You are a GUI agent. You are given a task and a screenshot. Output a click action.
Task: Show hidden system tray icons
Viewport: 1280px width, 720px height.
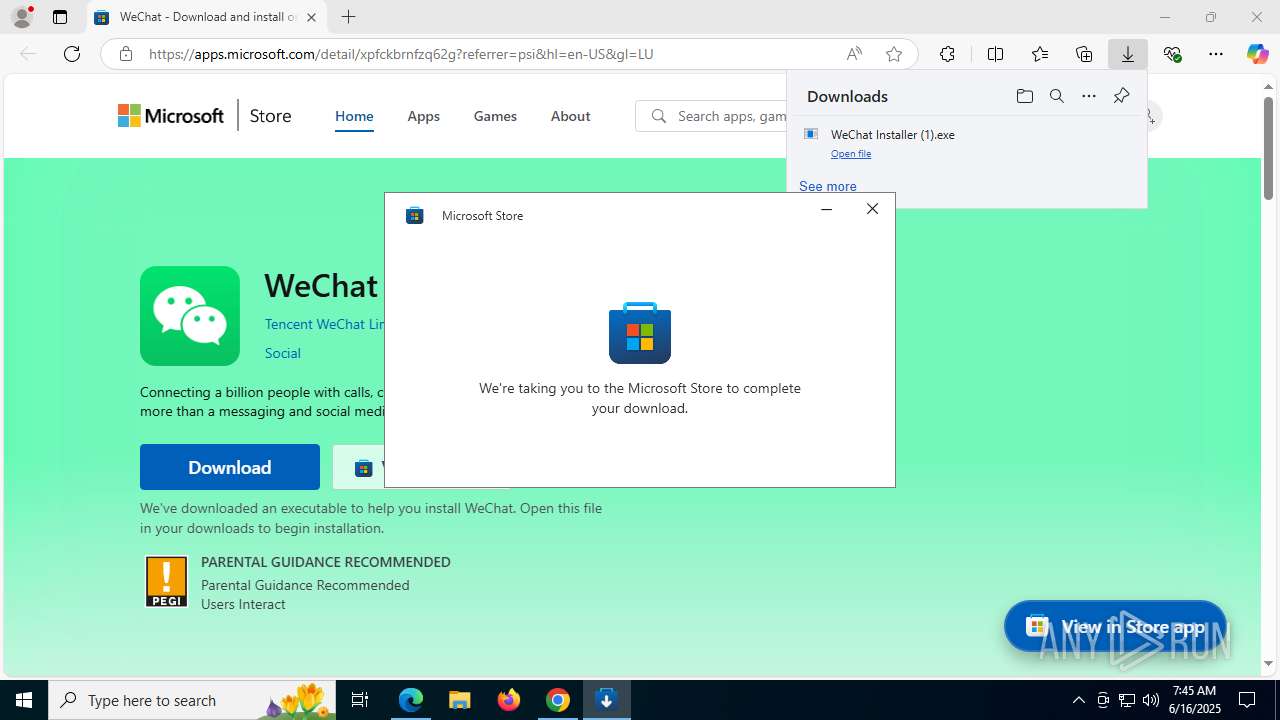click(1078, 700)
